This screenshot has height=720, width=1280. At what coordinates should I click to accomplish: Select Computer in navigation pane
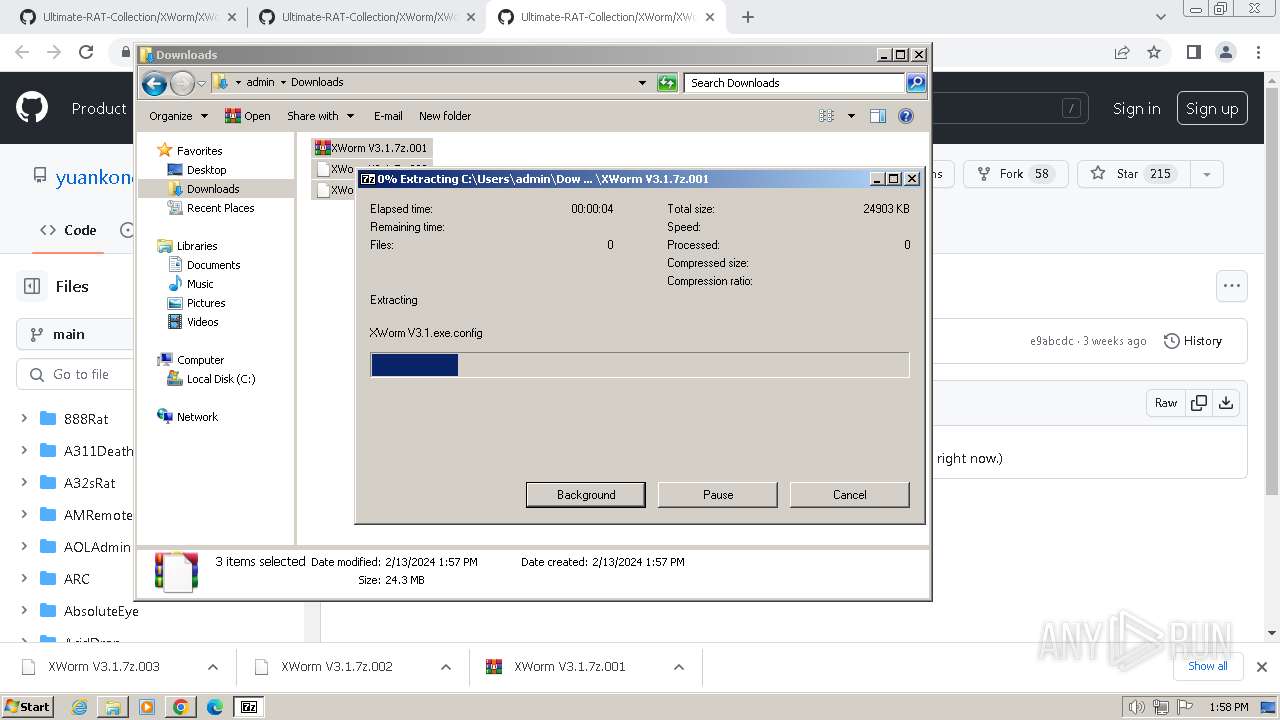click(200, 360)
